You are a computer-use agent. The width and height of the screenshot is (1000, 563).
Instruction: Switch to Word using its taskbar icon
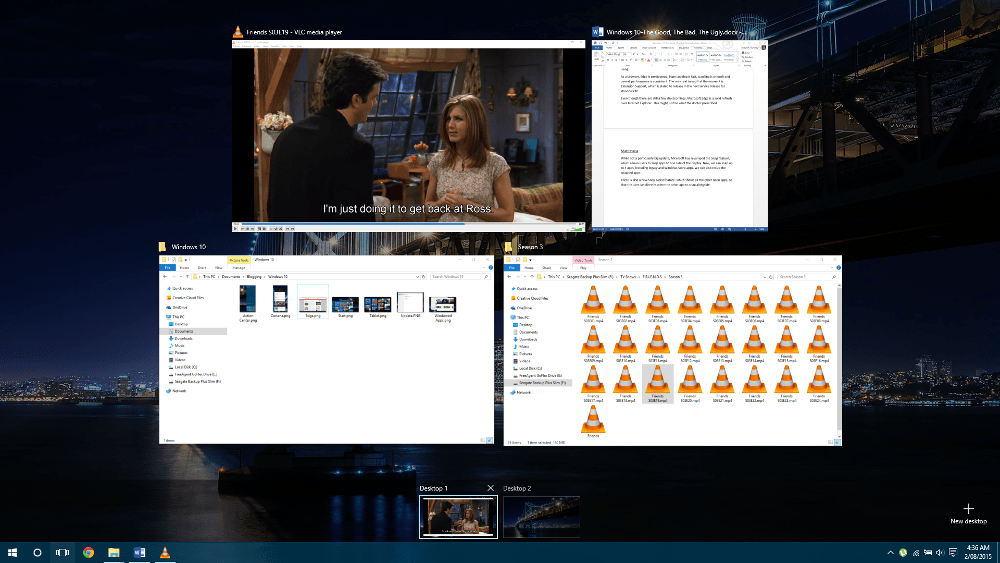pos(139,553)
